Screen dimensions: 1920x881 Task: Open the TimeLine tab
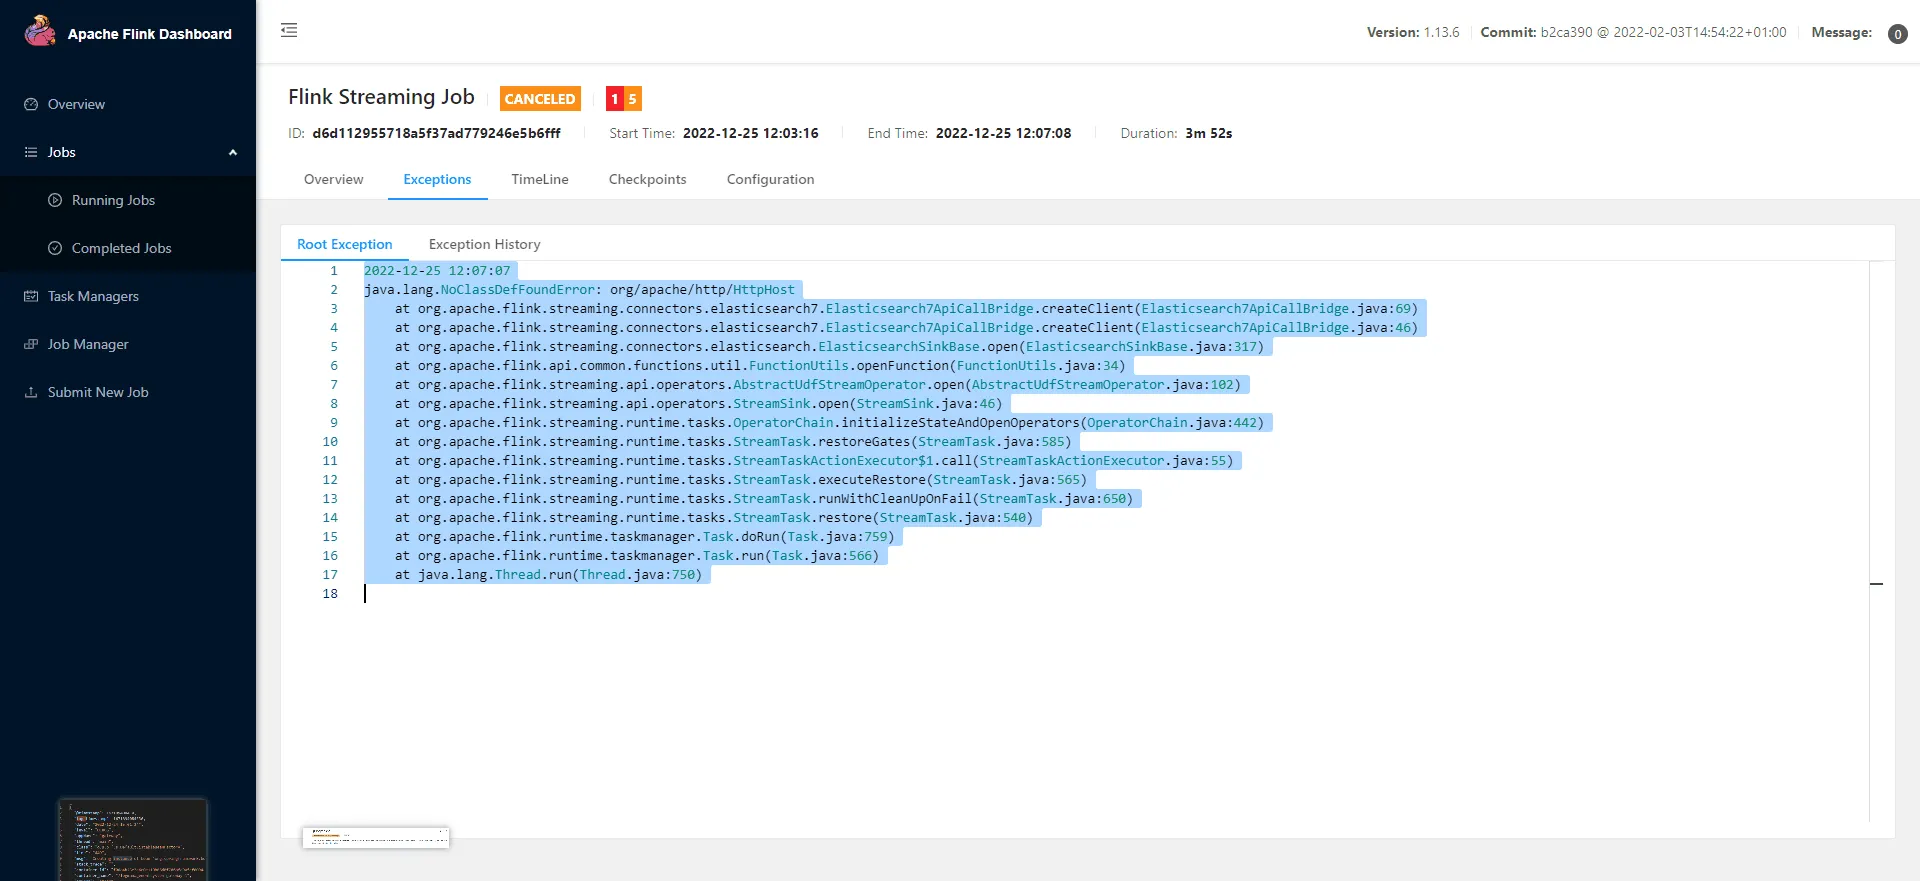[x=539, y=179]
